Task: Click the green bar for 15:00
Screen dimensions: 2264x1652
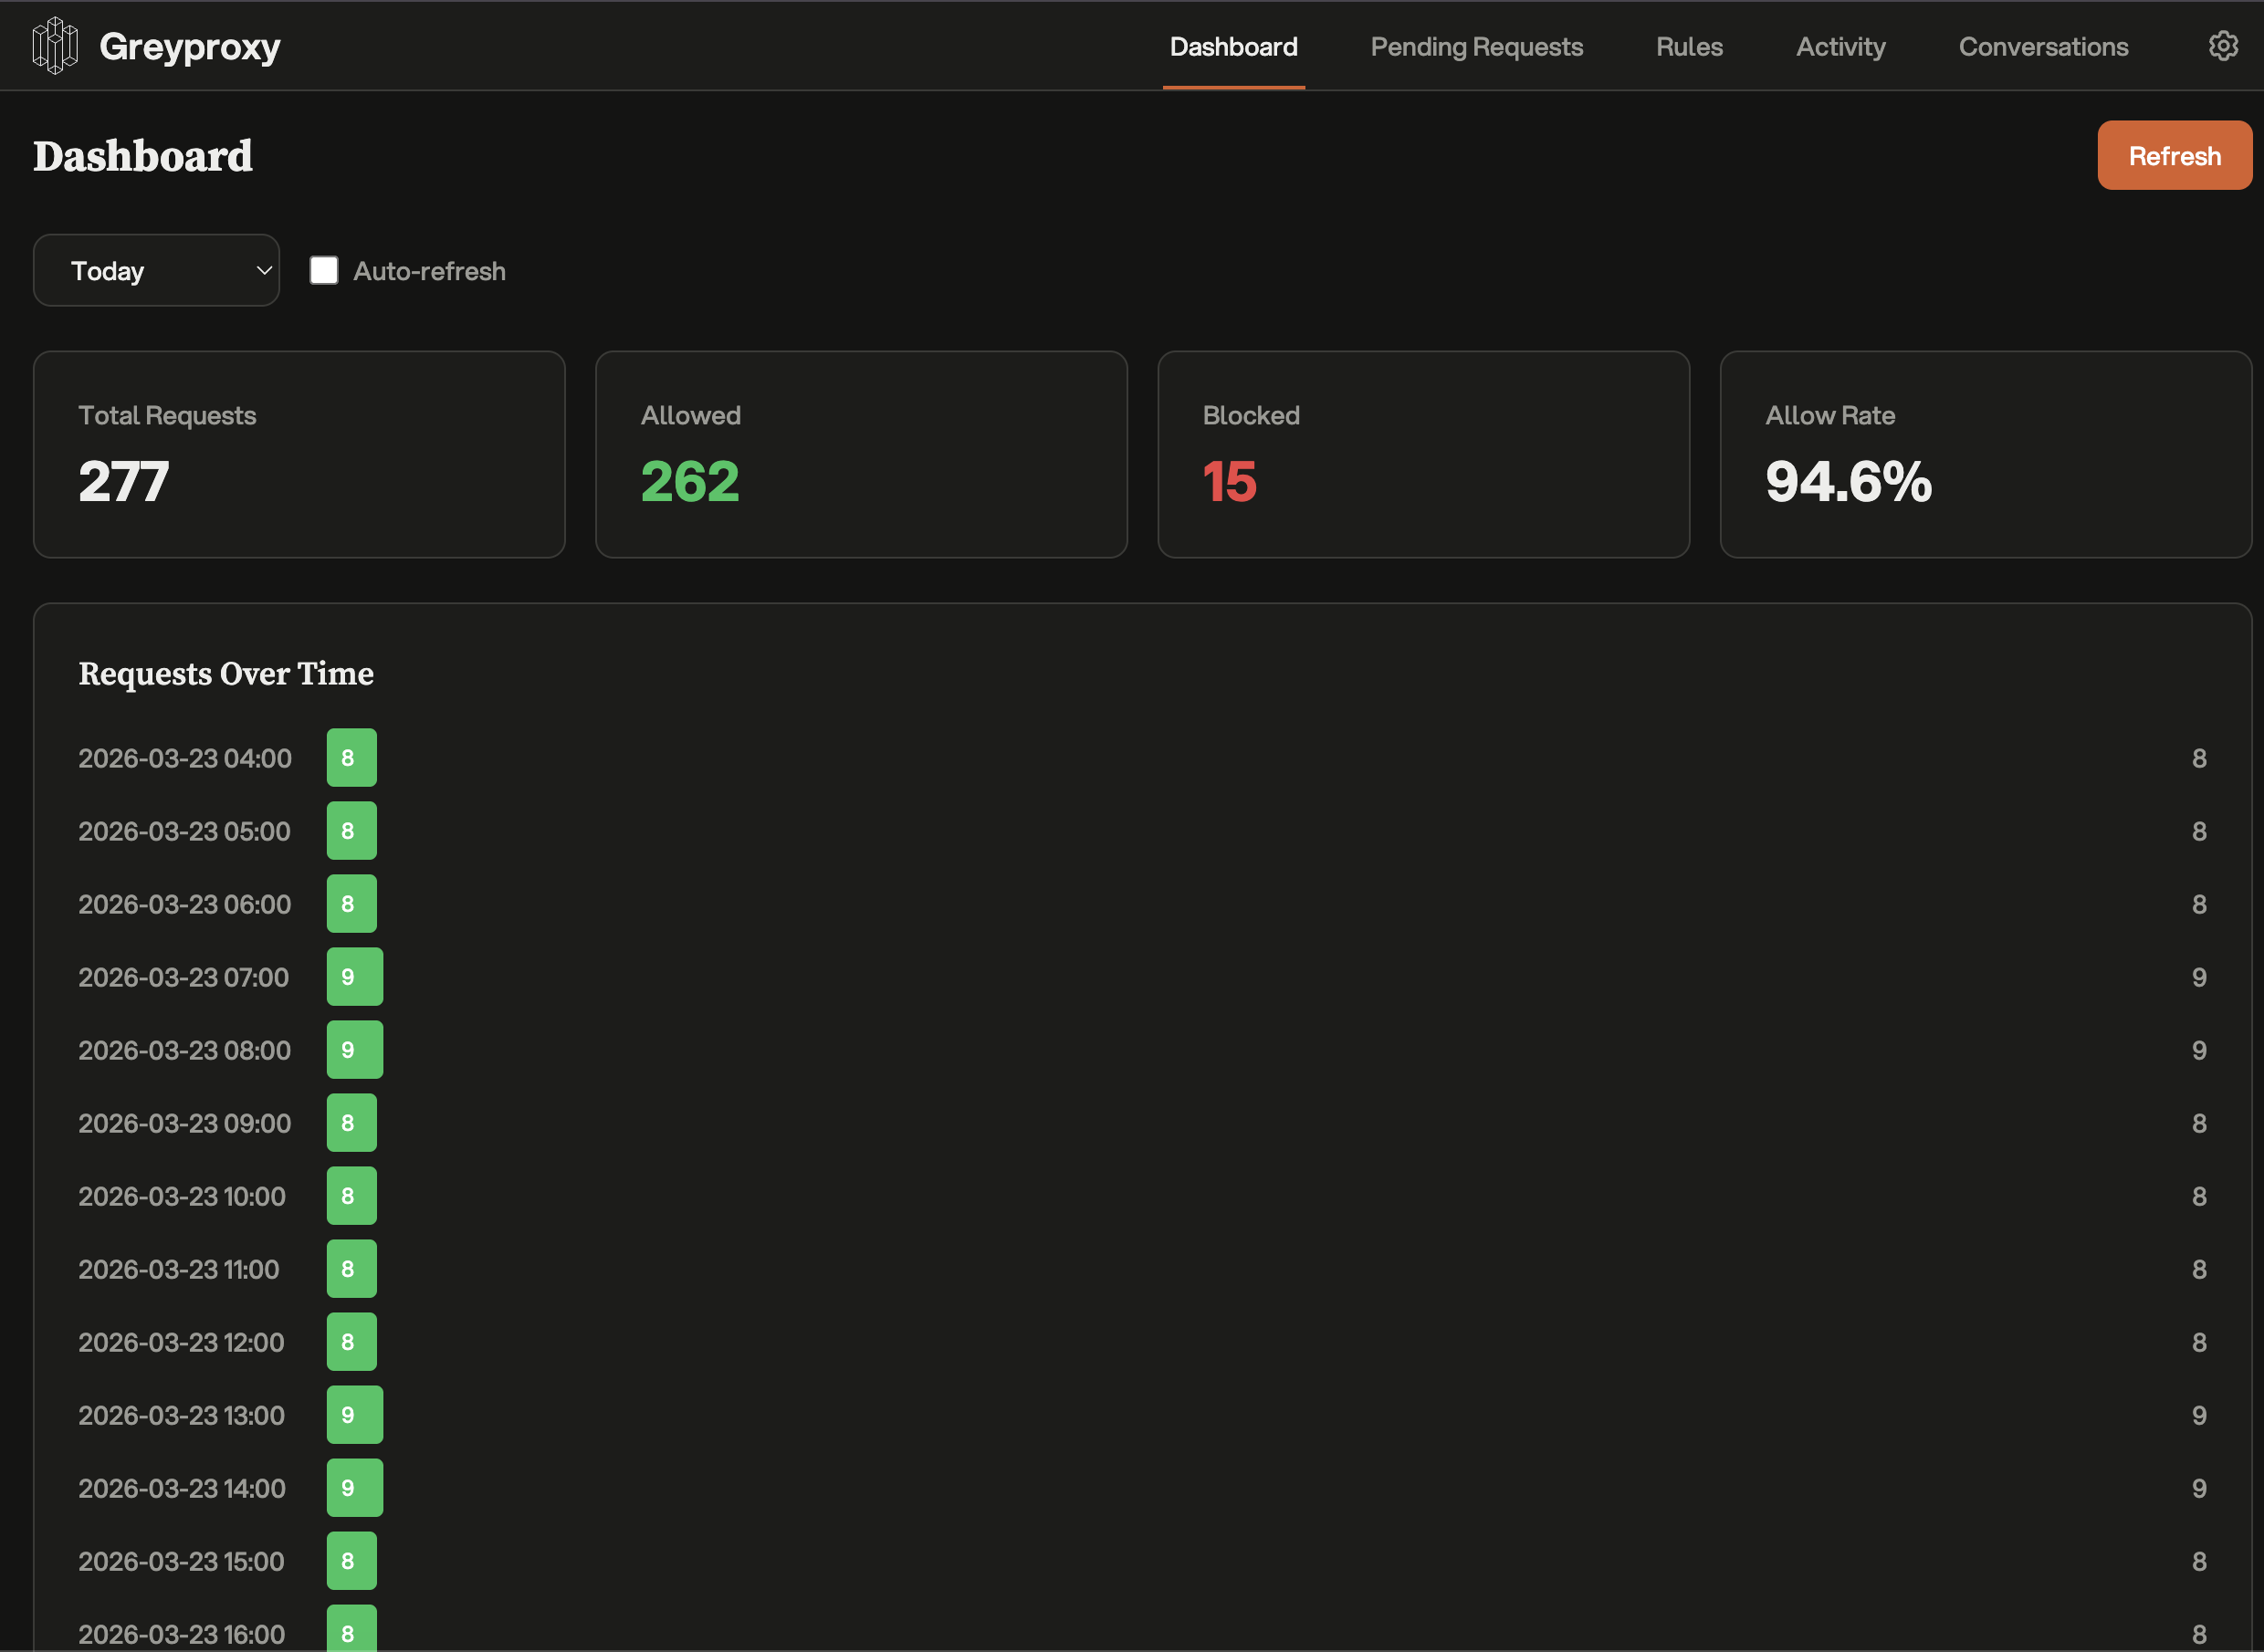Action: pos(352,1561)
